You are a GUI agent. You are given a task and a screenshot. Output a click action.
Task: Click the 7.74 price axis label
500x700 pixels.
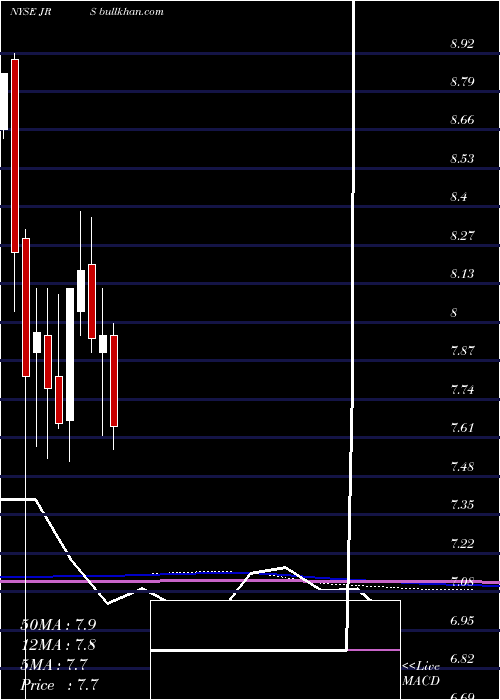[x=462, y=390]
